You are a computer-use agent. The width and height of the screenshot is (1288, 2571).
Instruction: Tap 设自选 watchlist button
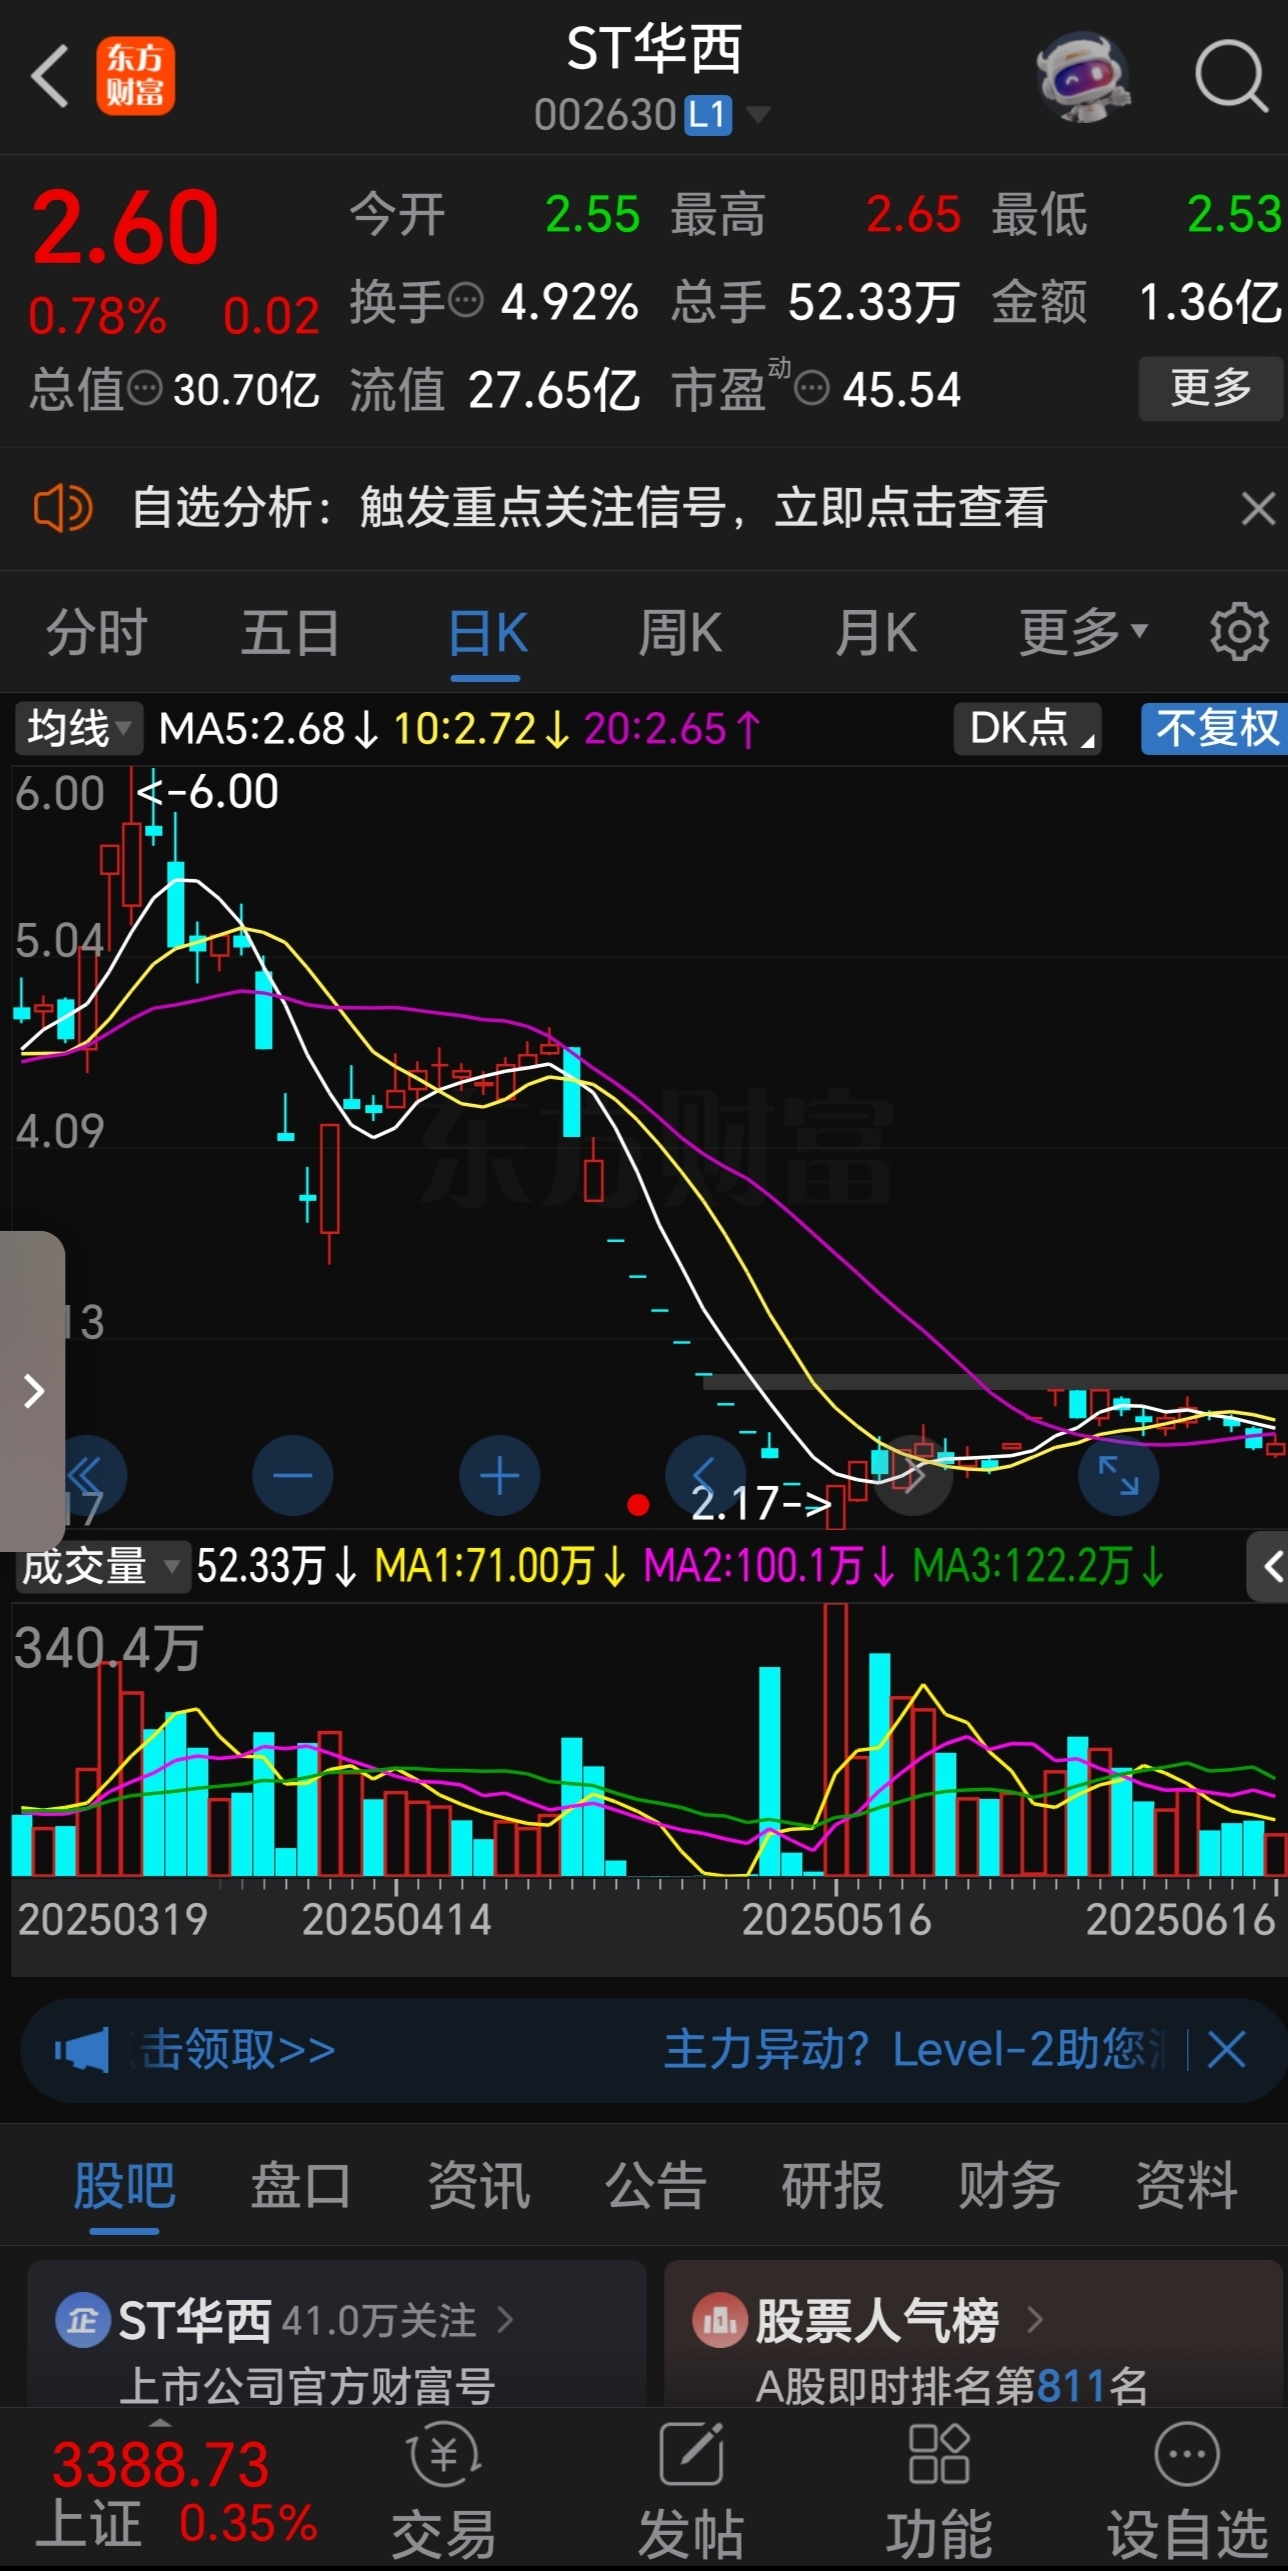(x=1187, y=2490)
